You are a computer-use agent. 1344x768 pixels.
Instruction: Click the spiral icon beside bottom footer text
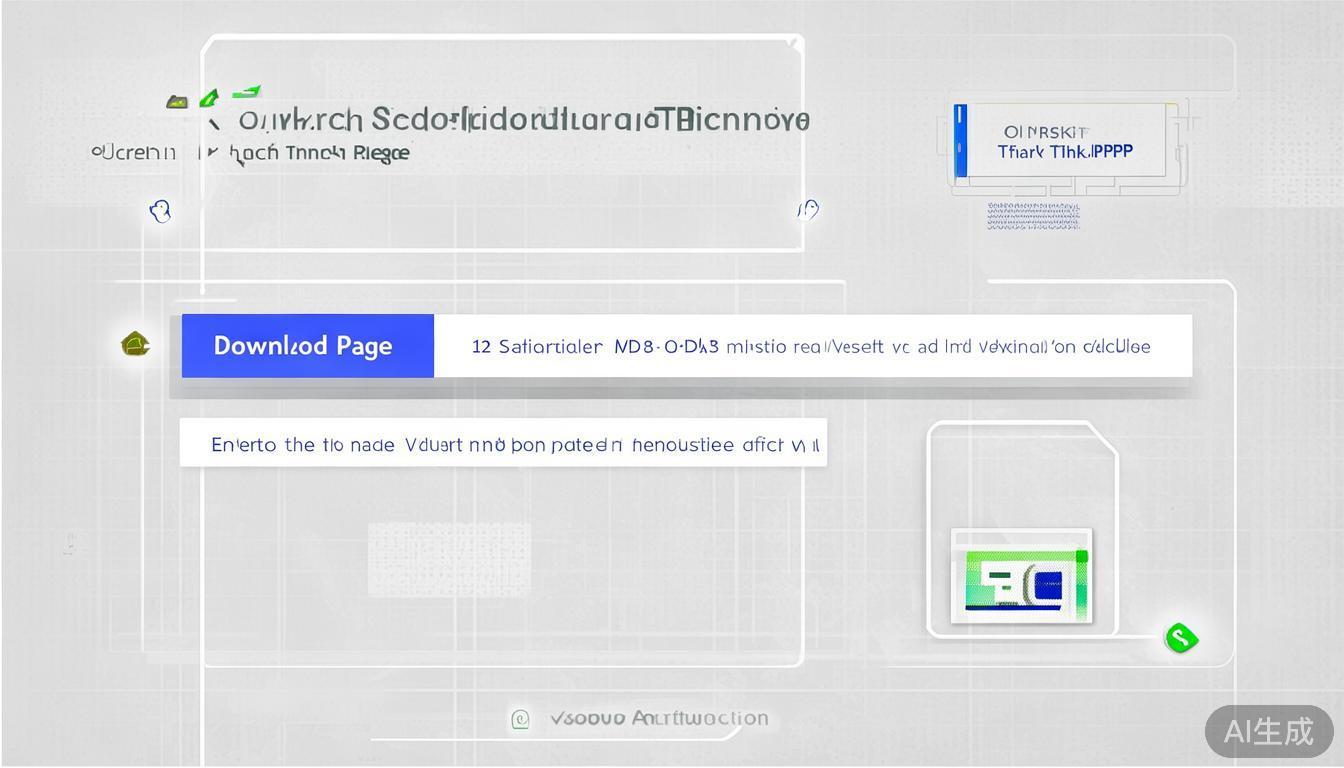(x=520, y=719)
